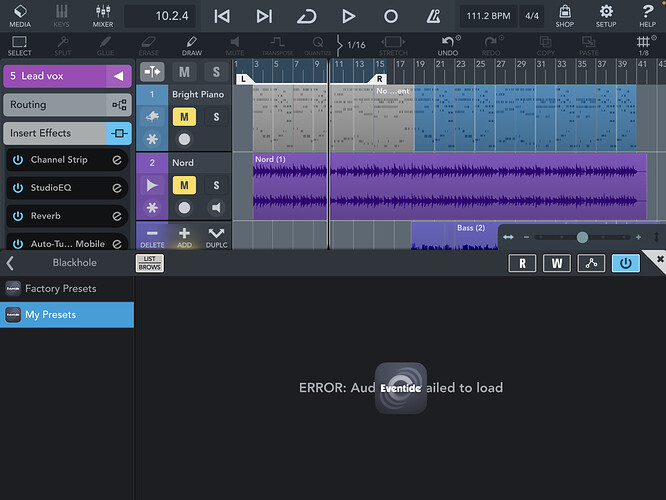Toggle power for the Reverb effect

18,216
